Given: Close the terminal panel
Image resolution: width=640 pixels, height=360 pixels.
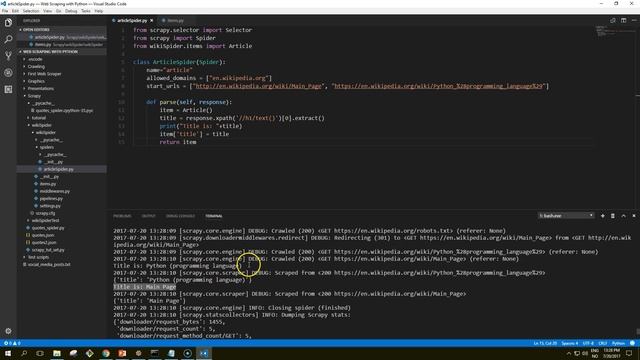Looking at the screenshot, I should pyautogui.click(x=634, y=216).
